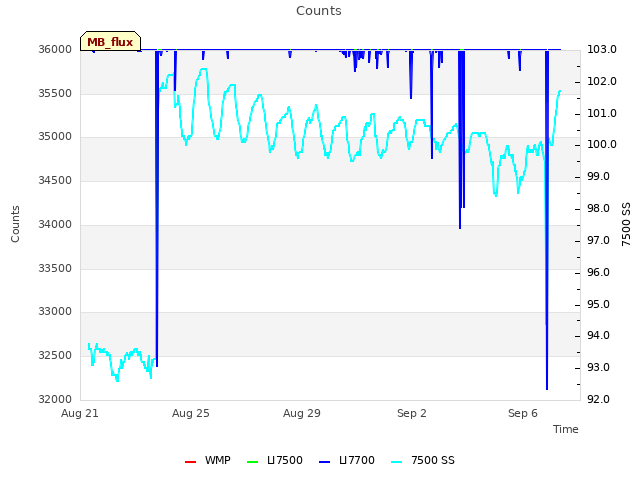Viewport: 640px width, 480px height.
Task: Click the 32500 left axis tick label
Action: pos(55,356)
